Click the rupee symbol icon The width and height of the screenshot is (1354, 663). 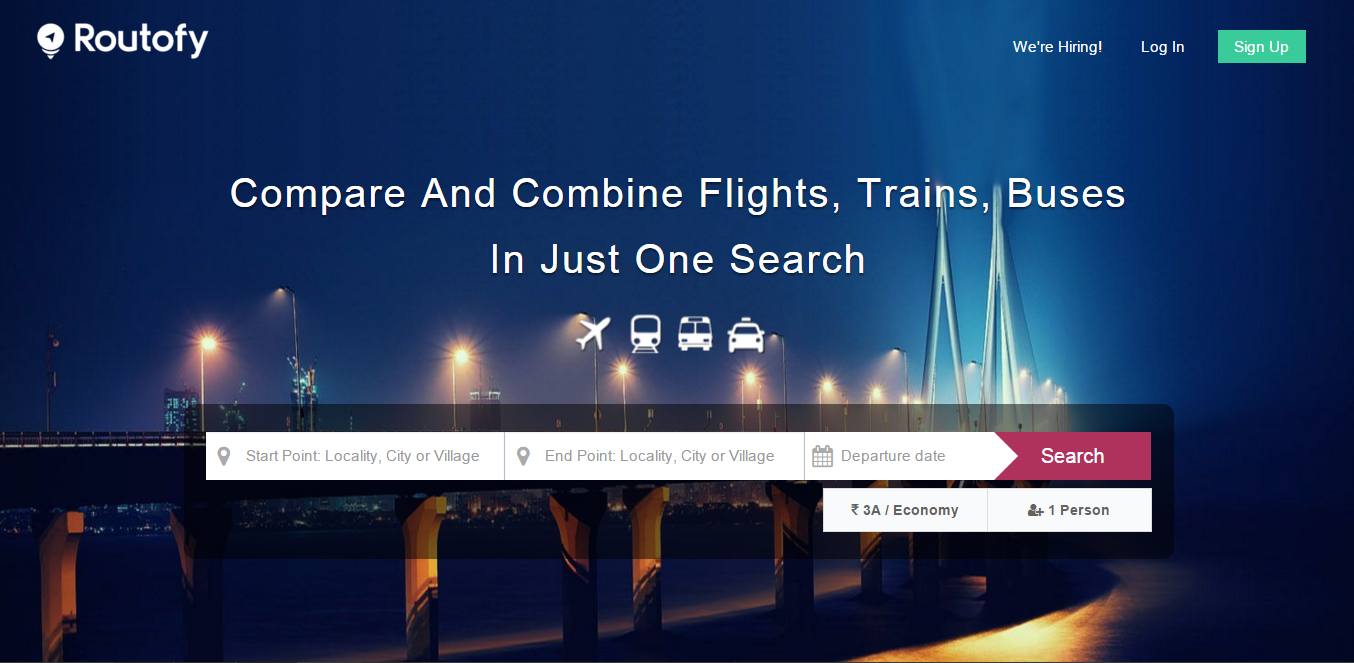855,509
